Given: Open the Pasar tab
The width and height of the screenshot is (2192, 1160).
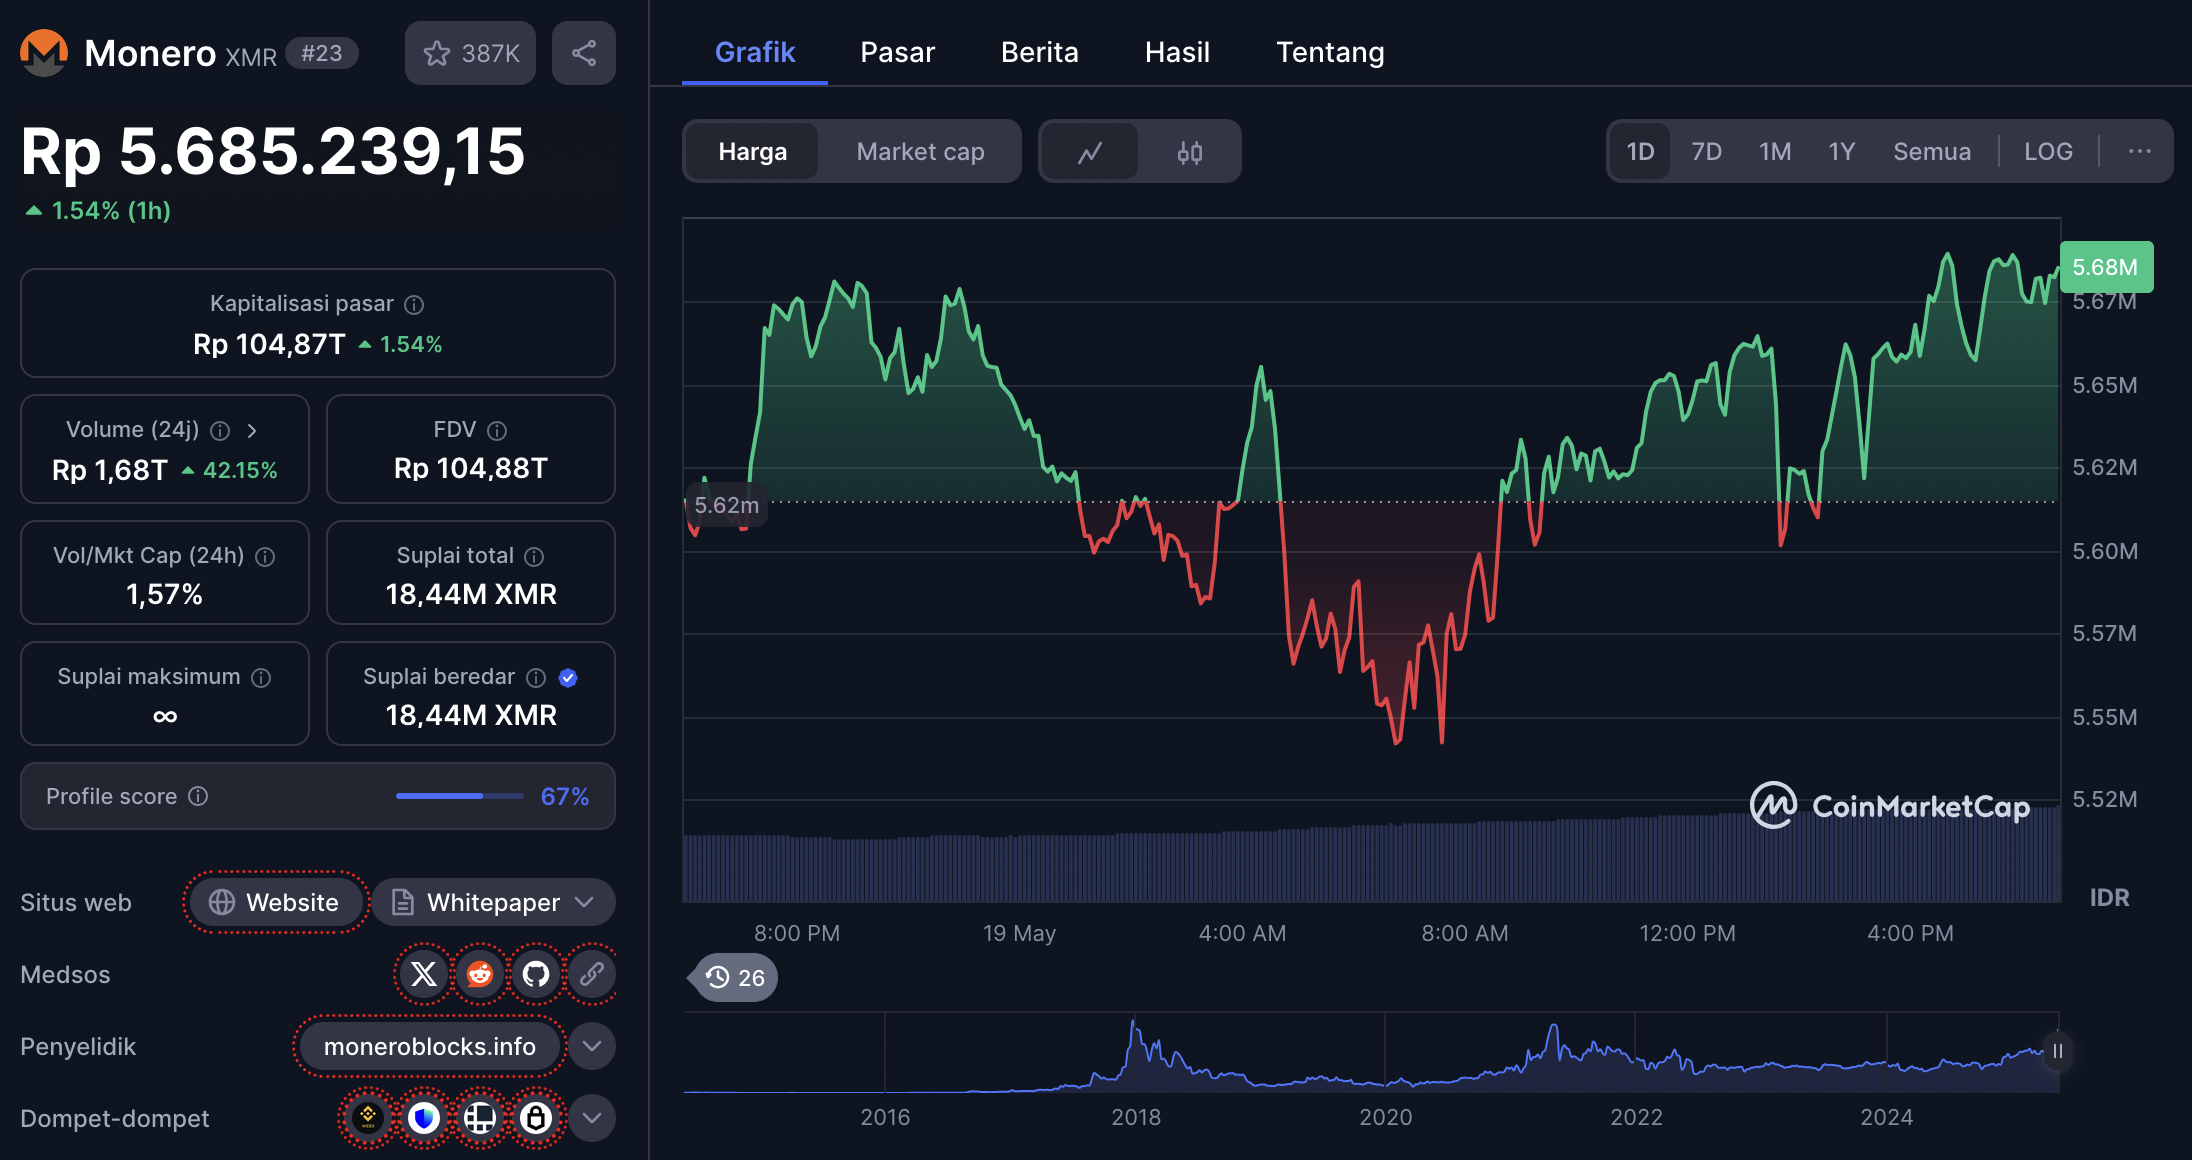Looking at the screenshot, I should (x=897, y=52).
